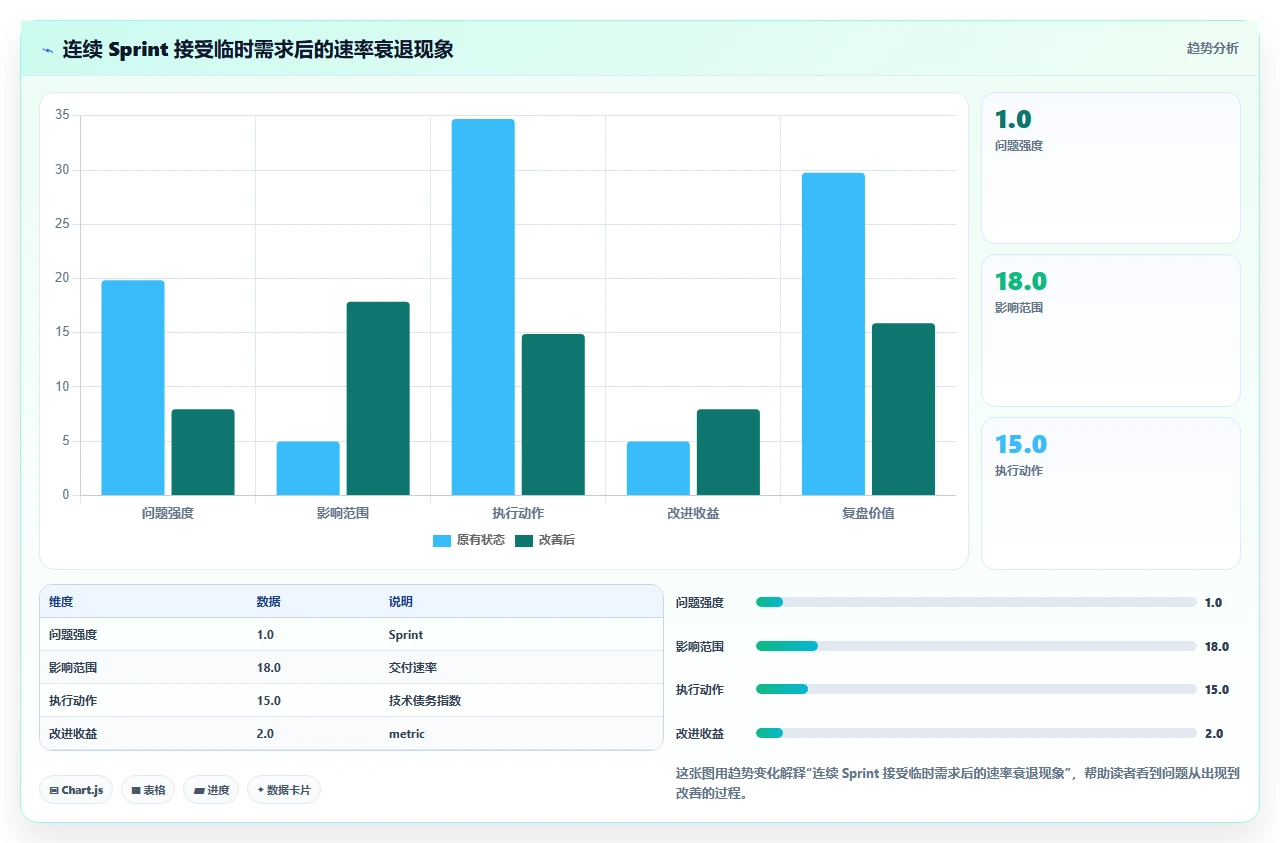Screen dimensions: 1280x843
Task: Click the 执行动作 label on the chart x-axis
Action: [x=518, y=513]
